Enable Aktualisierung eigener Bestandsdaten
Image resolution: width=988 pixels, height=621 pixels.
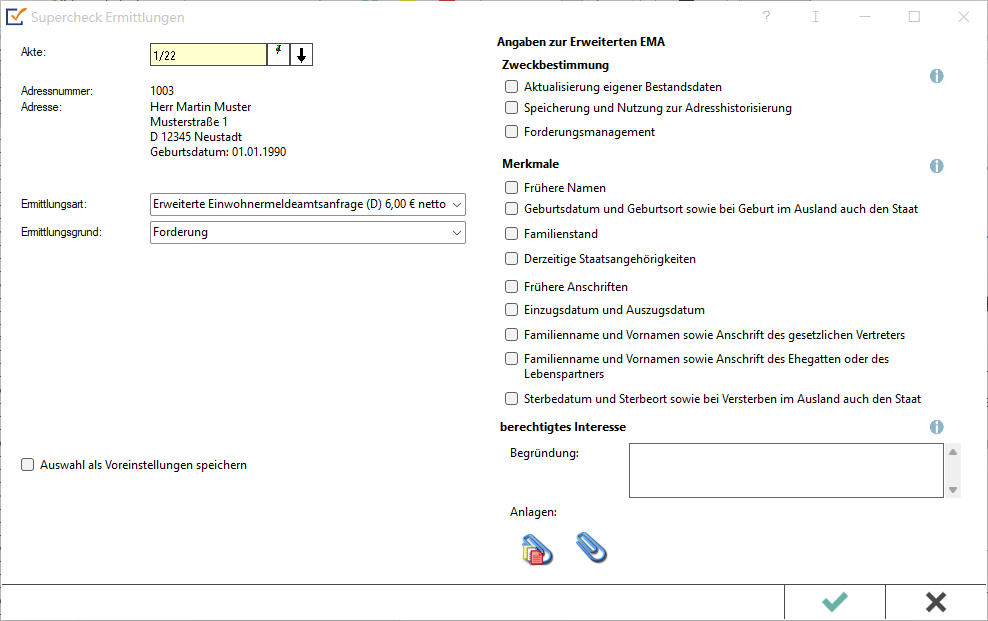(x=512, y=86)
